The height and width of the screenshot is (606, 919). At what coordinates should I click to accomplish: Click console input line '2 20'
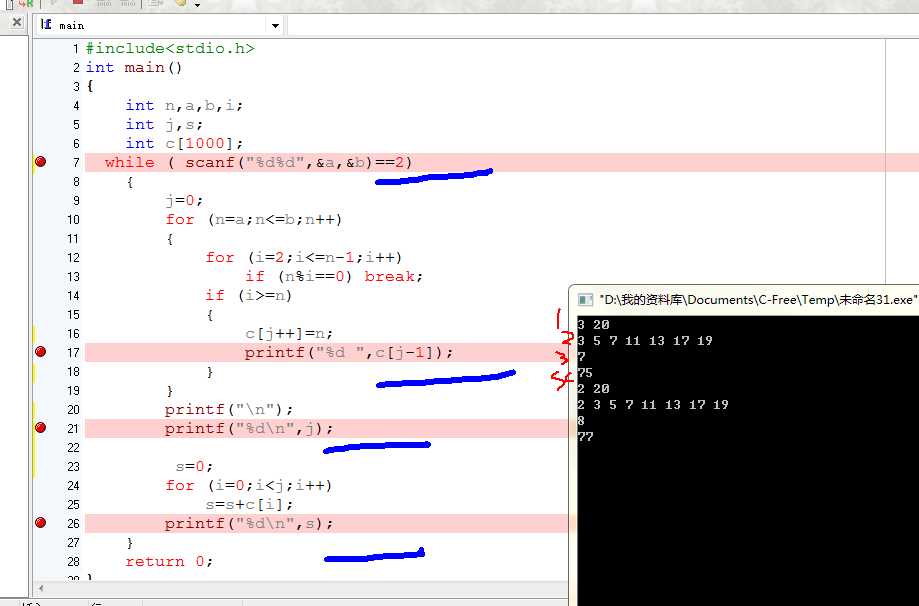point(593,389)
